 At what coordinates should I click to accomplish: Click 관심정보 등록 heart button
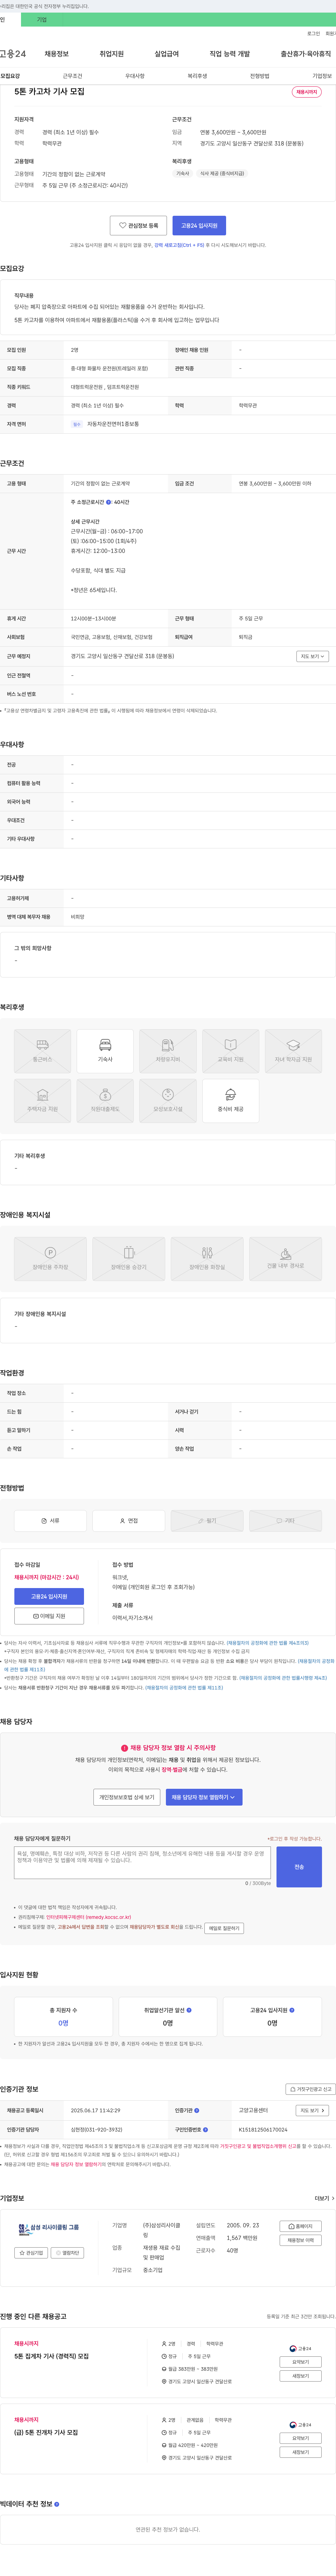click(x=138, y=226)
